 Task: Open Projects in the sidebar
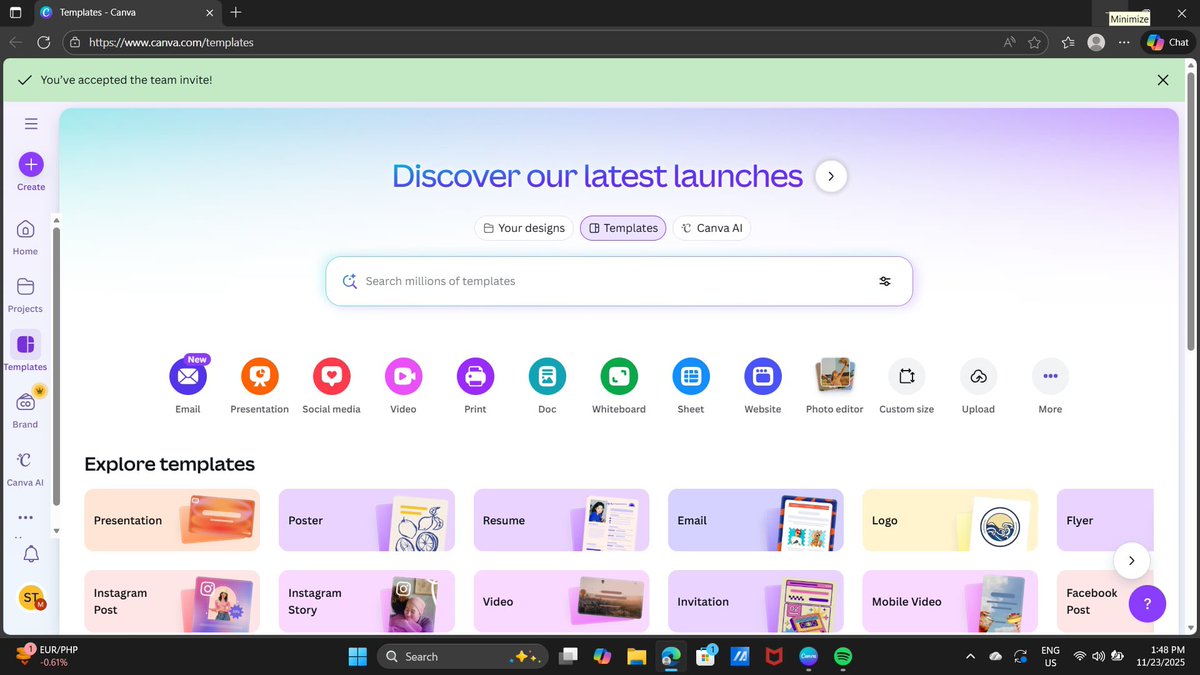(25, 296)
